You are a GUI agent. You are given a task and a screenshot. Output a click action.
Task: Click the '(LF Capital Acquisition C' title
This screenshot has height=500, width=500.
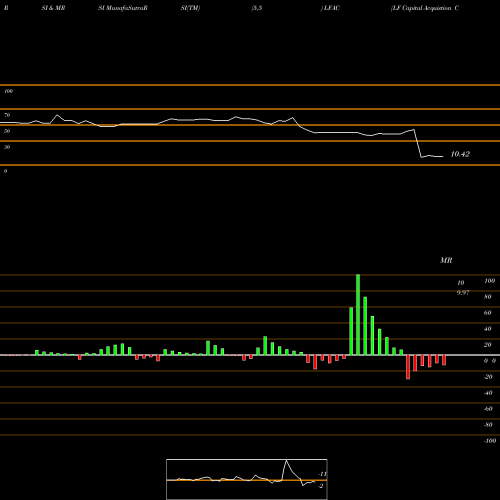[425, 8]
